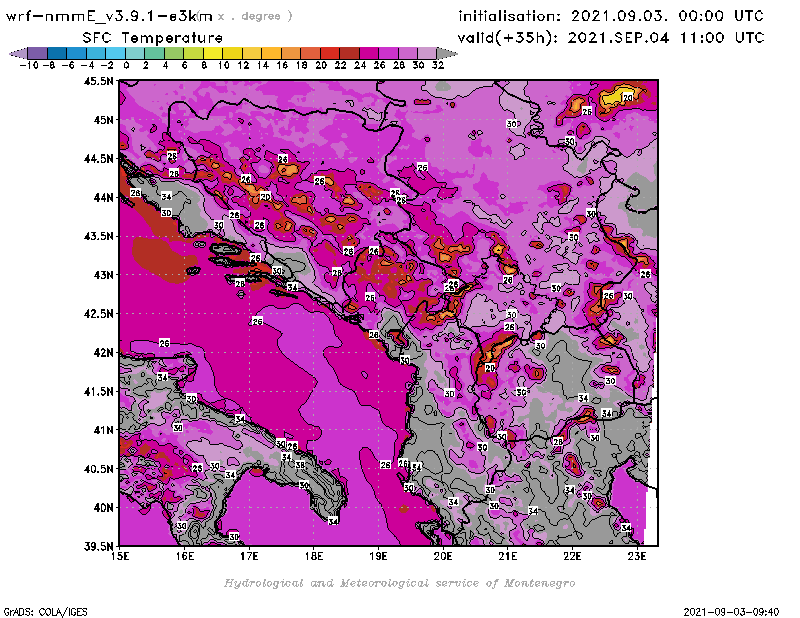The width and height of the screenshot is (800, 618).
Task: Click the model title 'wrf-nmmE_v3.9.1-e3km'
Action: (x=109, y=16)
